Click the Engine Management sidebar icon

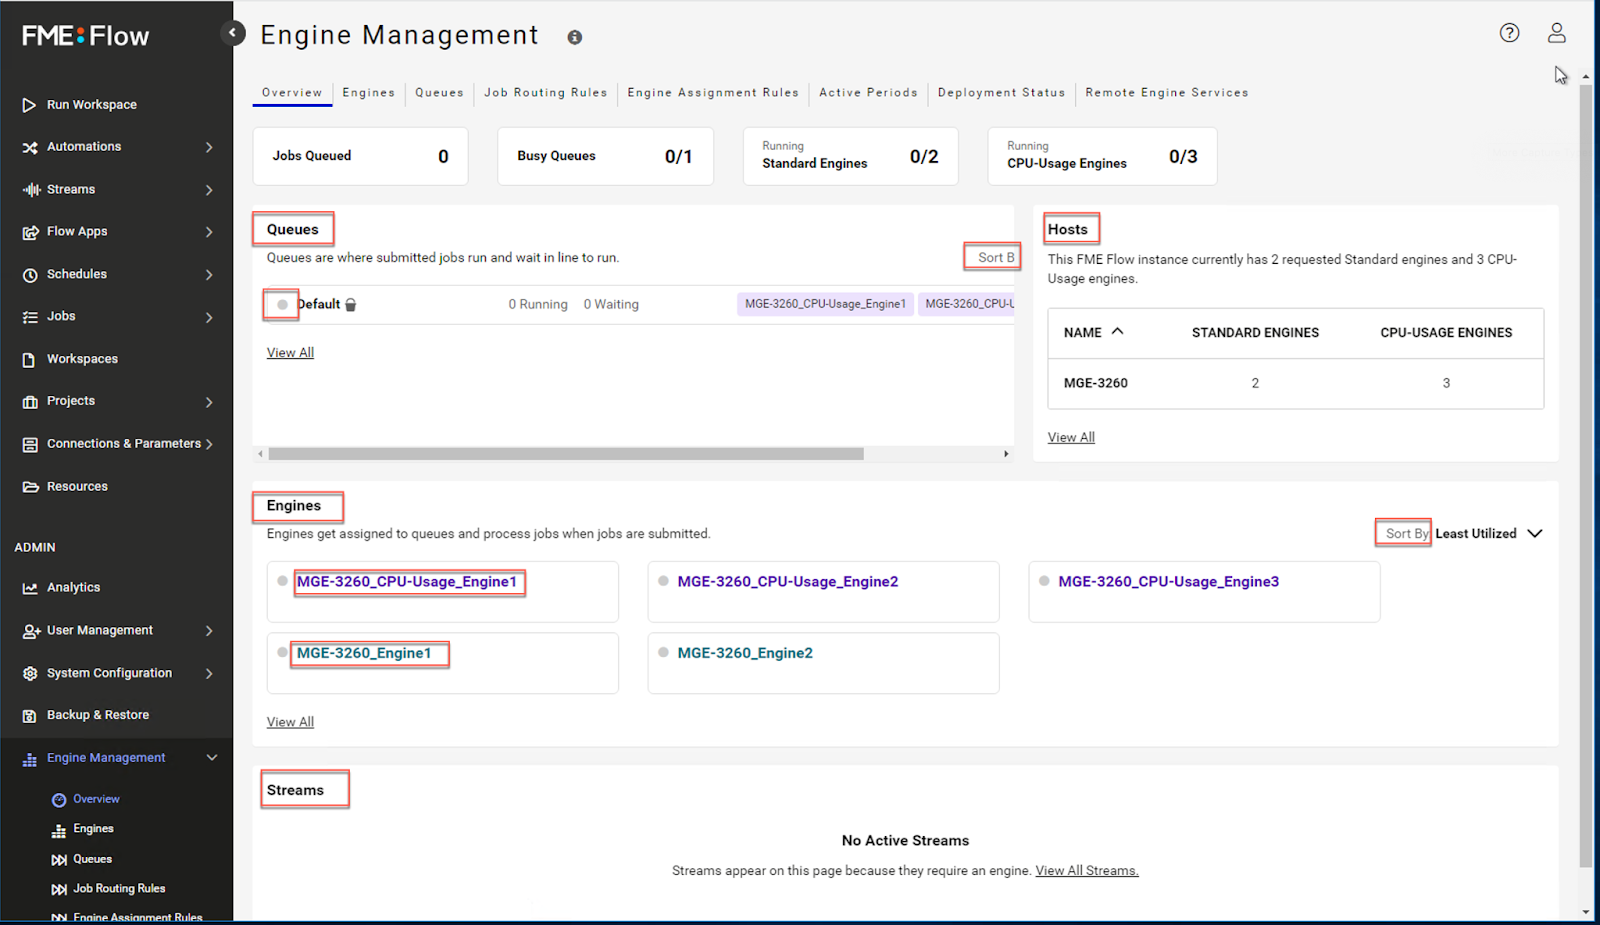click(x=30, y=759)
